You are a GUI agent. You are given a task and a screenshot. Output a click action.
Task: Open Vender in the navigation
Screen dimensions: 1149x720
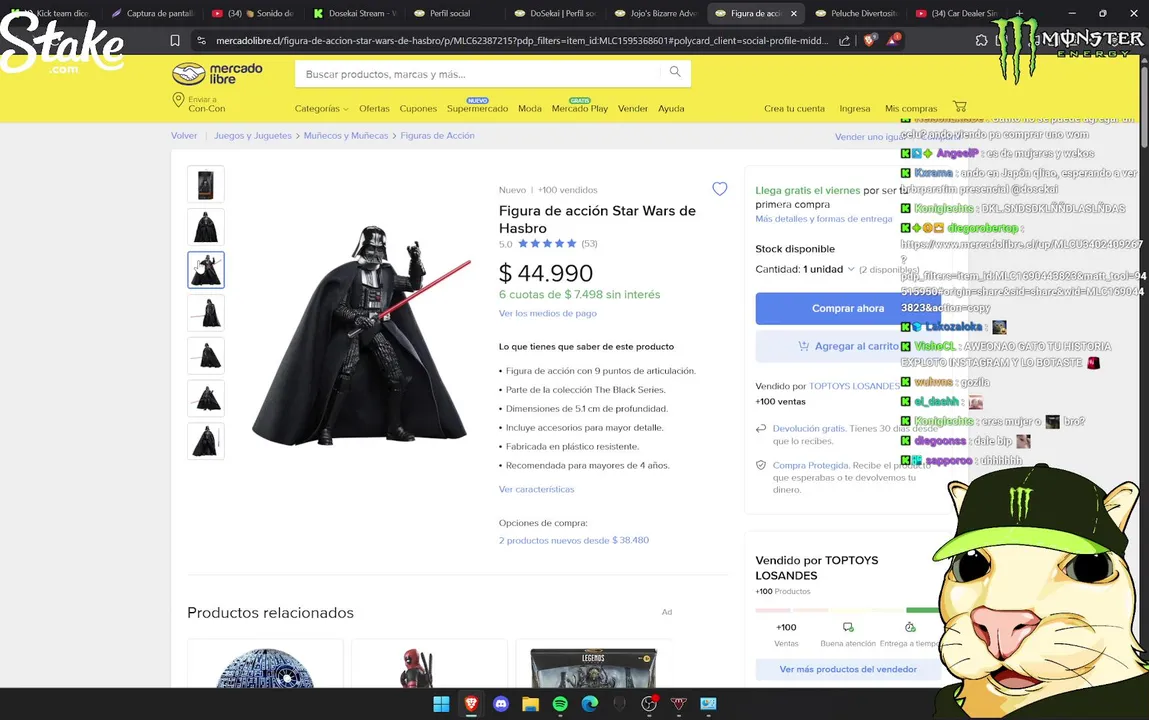[x=632, y=108]
